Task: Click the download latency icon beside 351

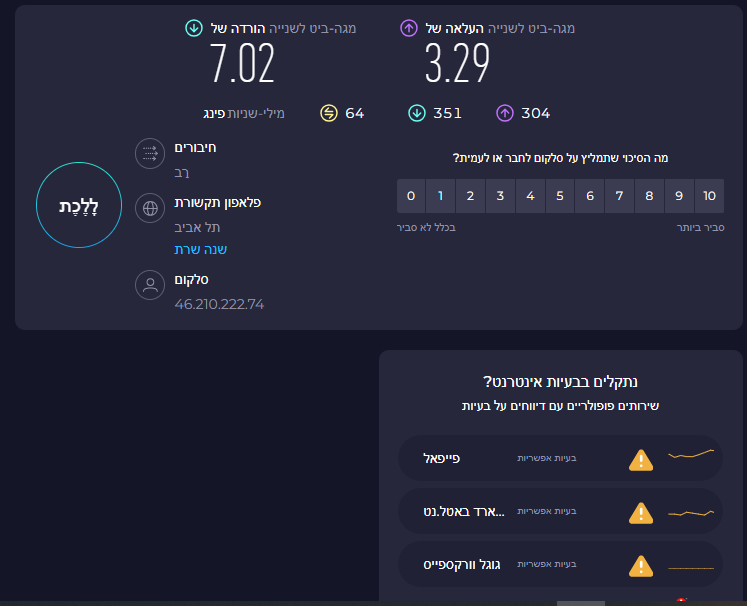Action: pyautogui.click(x=417, y=113)
